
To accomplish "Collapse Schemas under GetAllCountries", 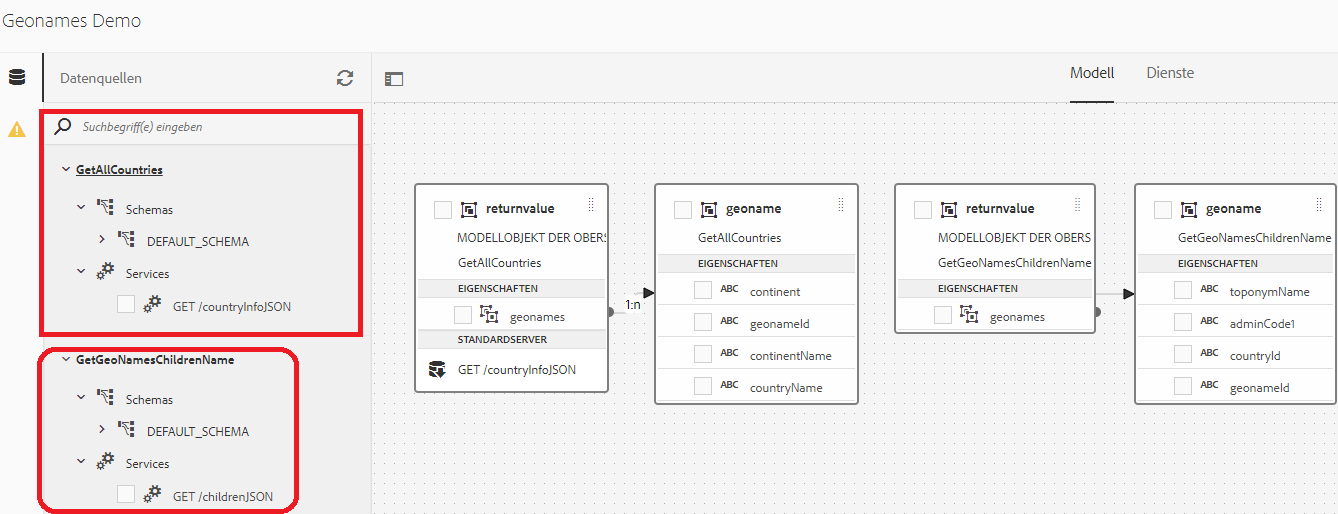I will click(x=82, y=209).
